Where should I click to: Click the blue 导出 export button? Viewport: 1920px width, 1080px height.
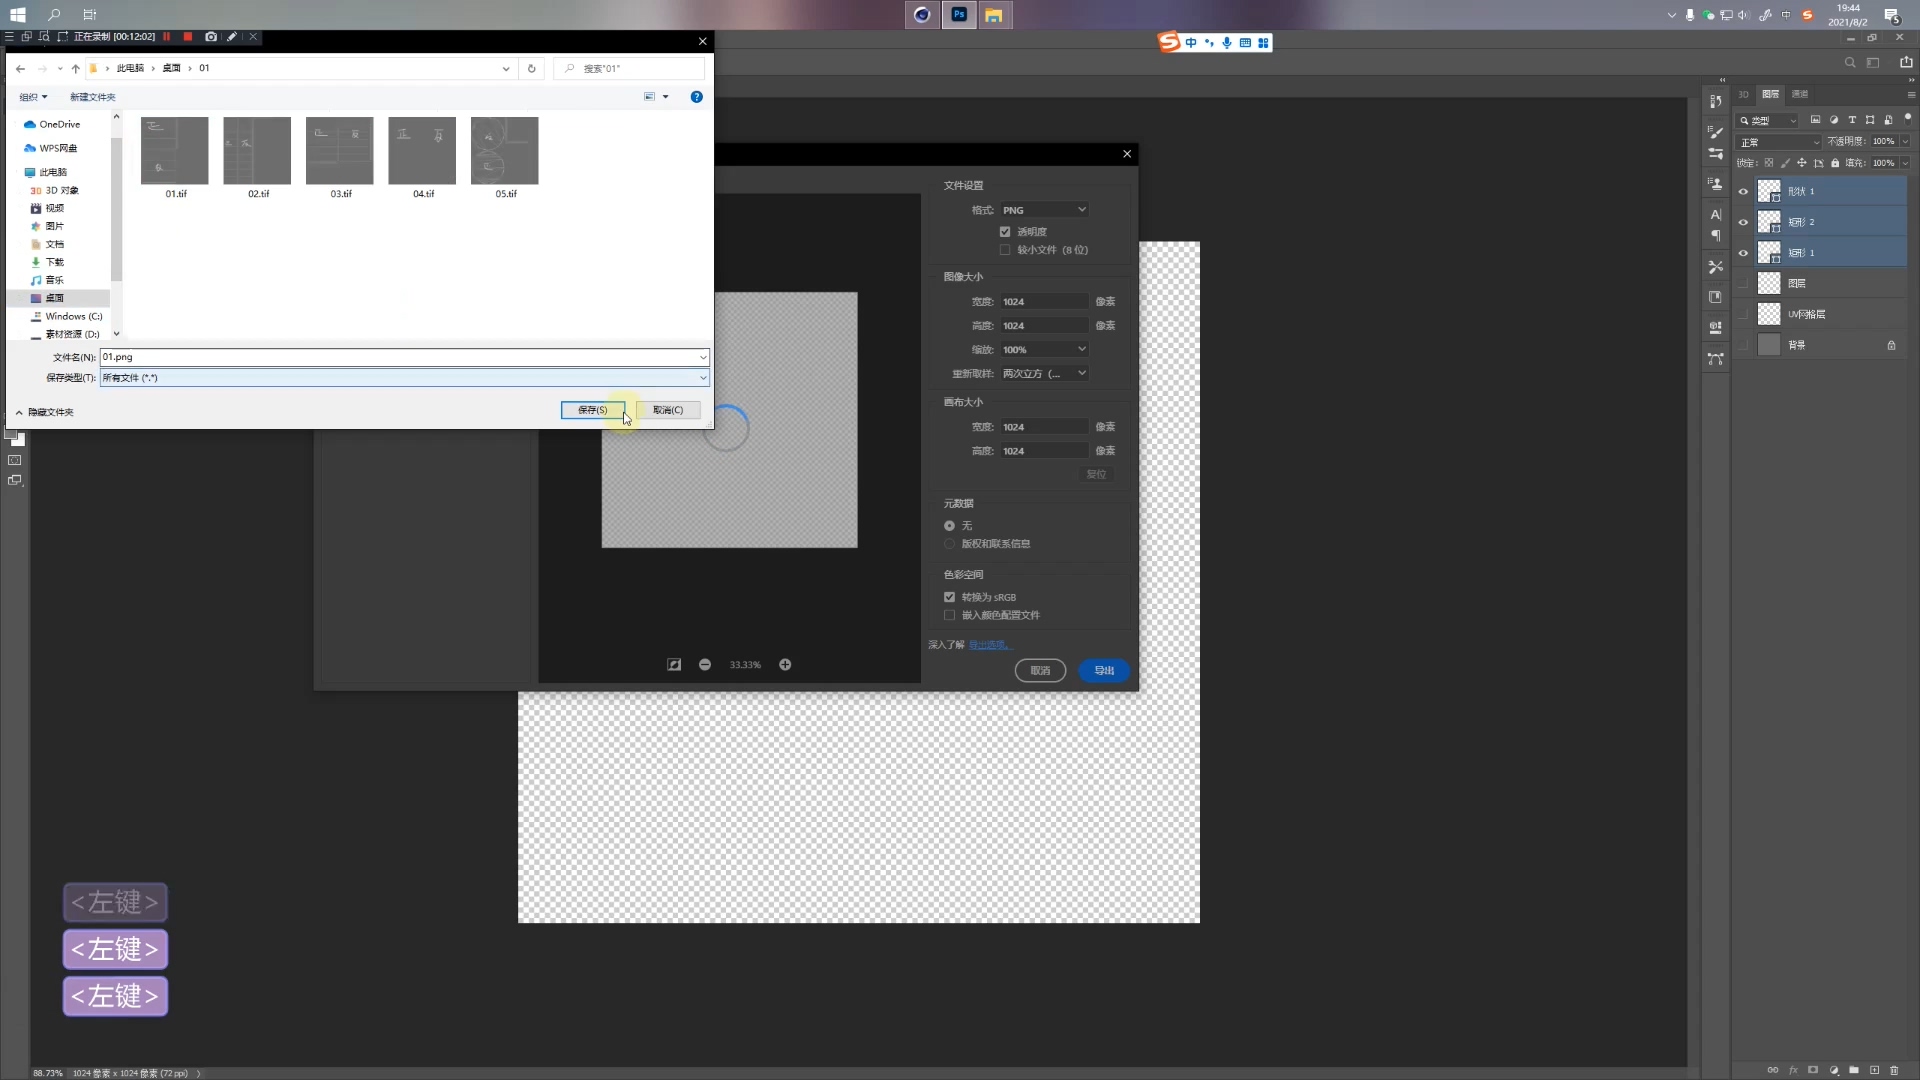[x=1104, y=671]
